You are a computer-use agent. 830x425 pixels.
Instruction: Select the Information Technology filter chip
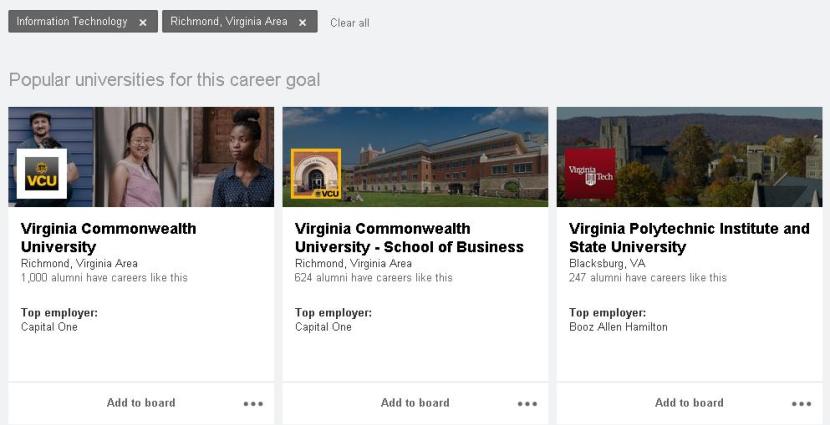(x=72, y=22)
